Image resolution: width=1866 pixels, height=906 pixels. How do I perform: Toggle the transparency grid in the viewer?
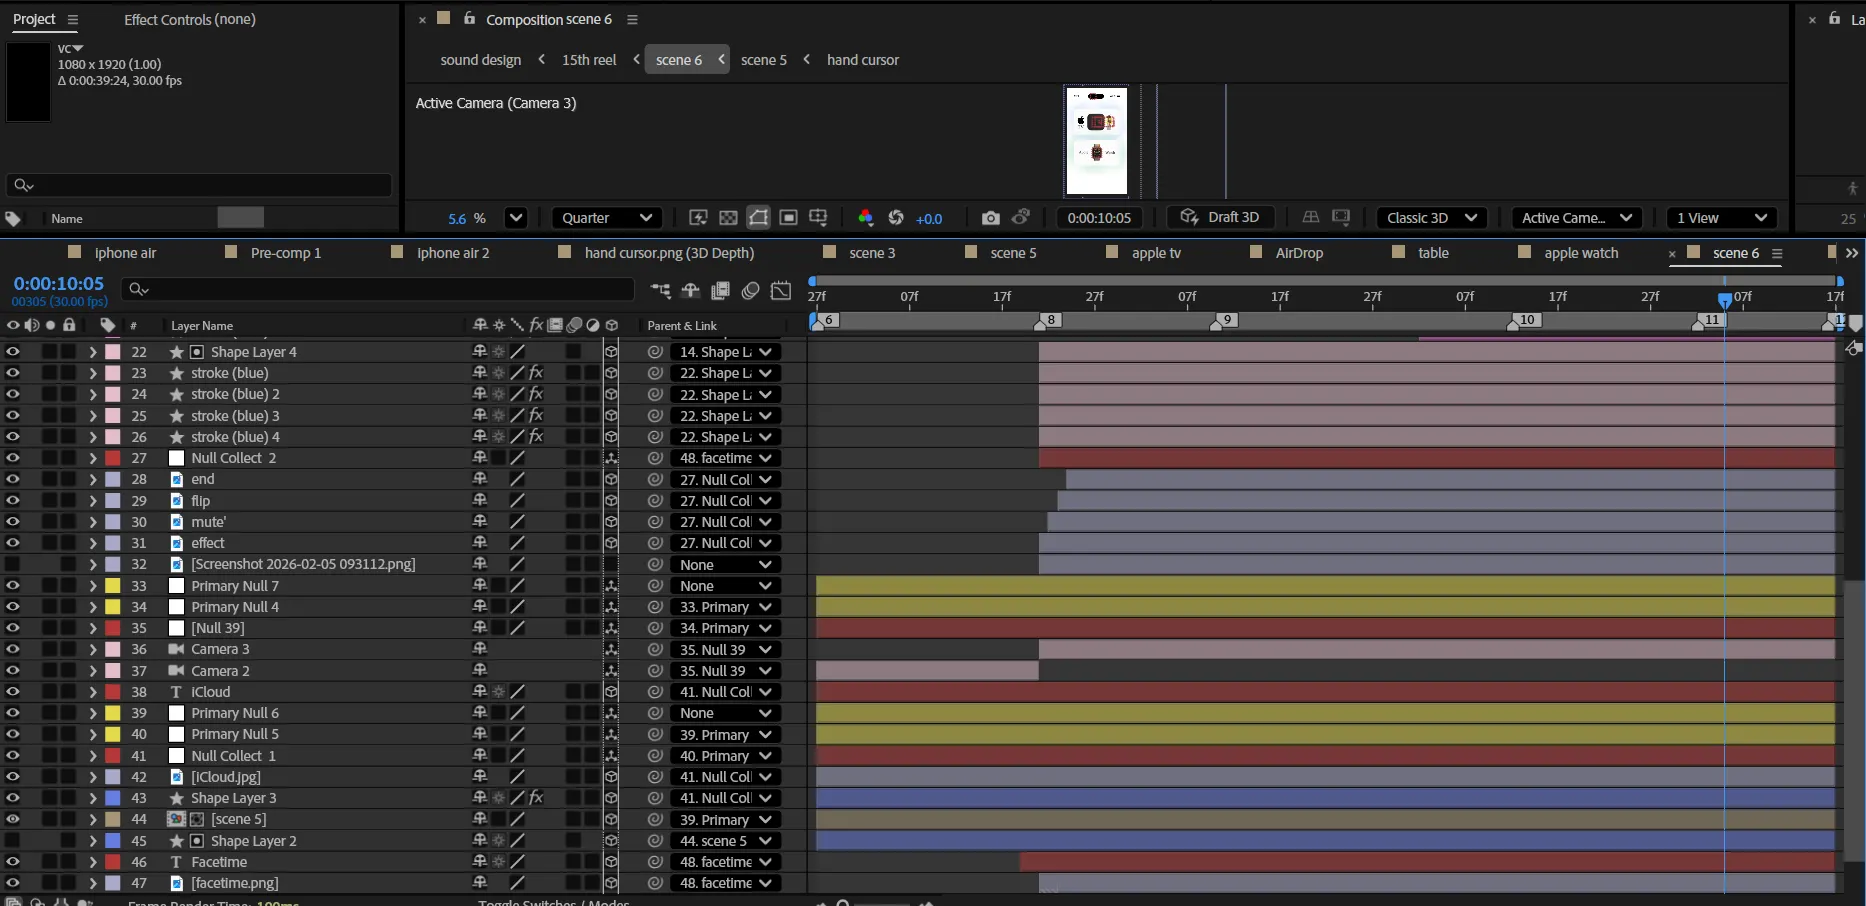click(x=729, y=218)
